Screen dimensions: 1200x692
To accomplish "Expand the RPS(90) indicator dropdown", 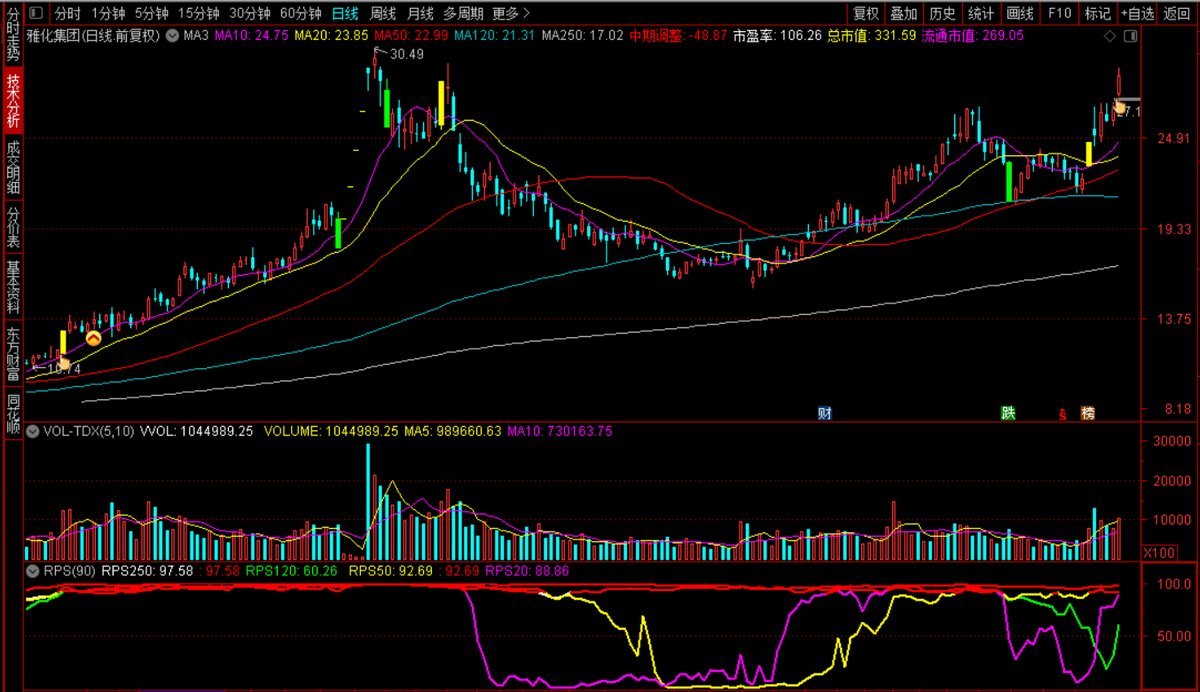I will [x=33, y=571].
